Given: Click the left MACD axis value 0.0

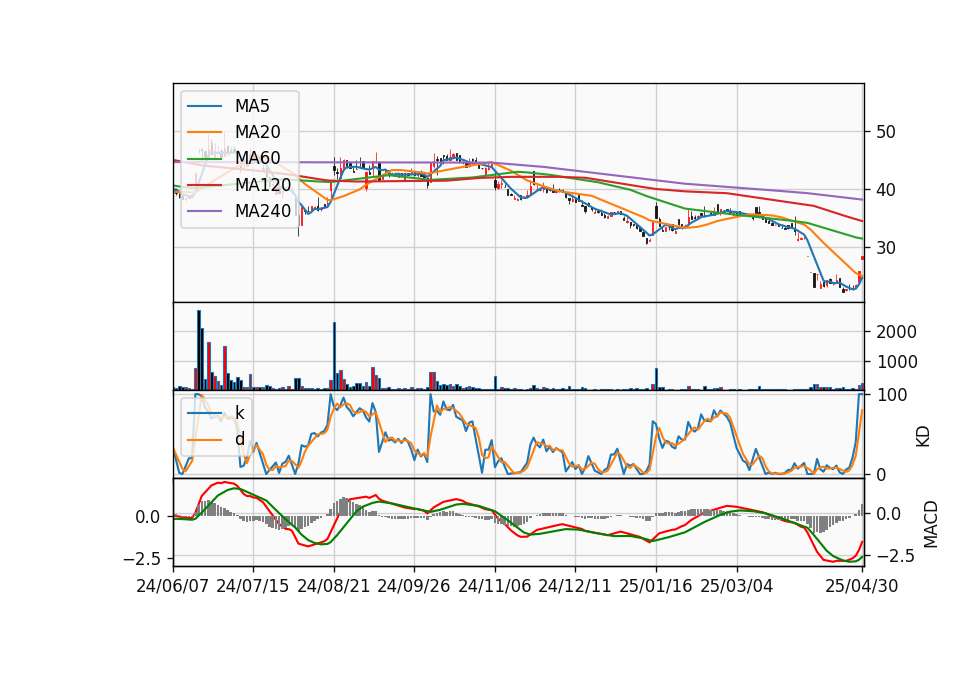Looking at the screenshot, I should coord(148,517).
